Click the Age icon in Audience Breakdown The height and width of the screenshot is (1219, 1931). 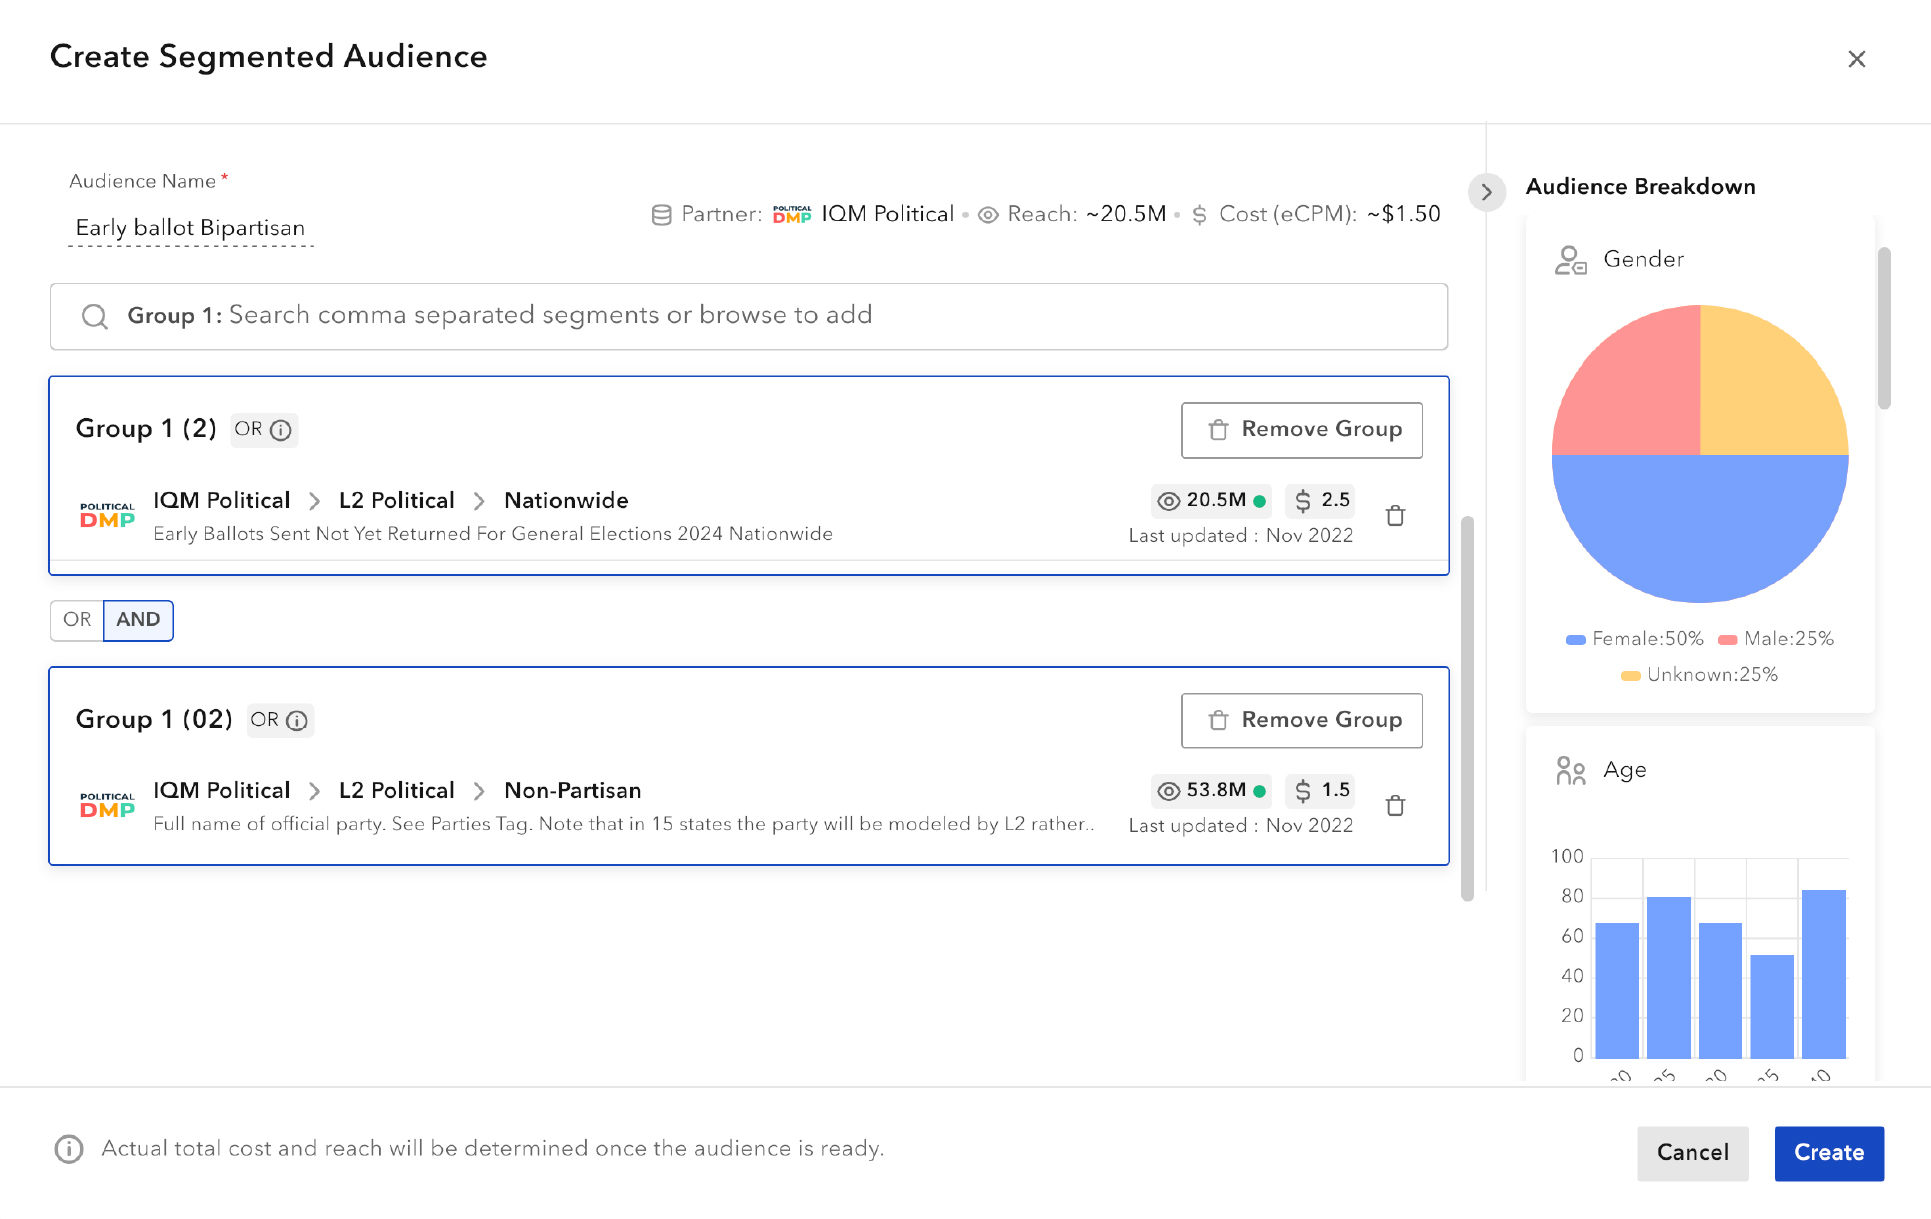[1569, 770]
